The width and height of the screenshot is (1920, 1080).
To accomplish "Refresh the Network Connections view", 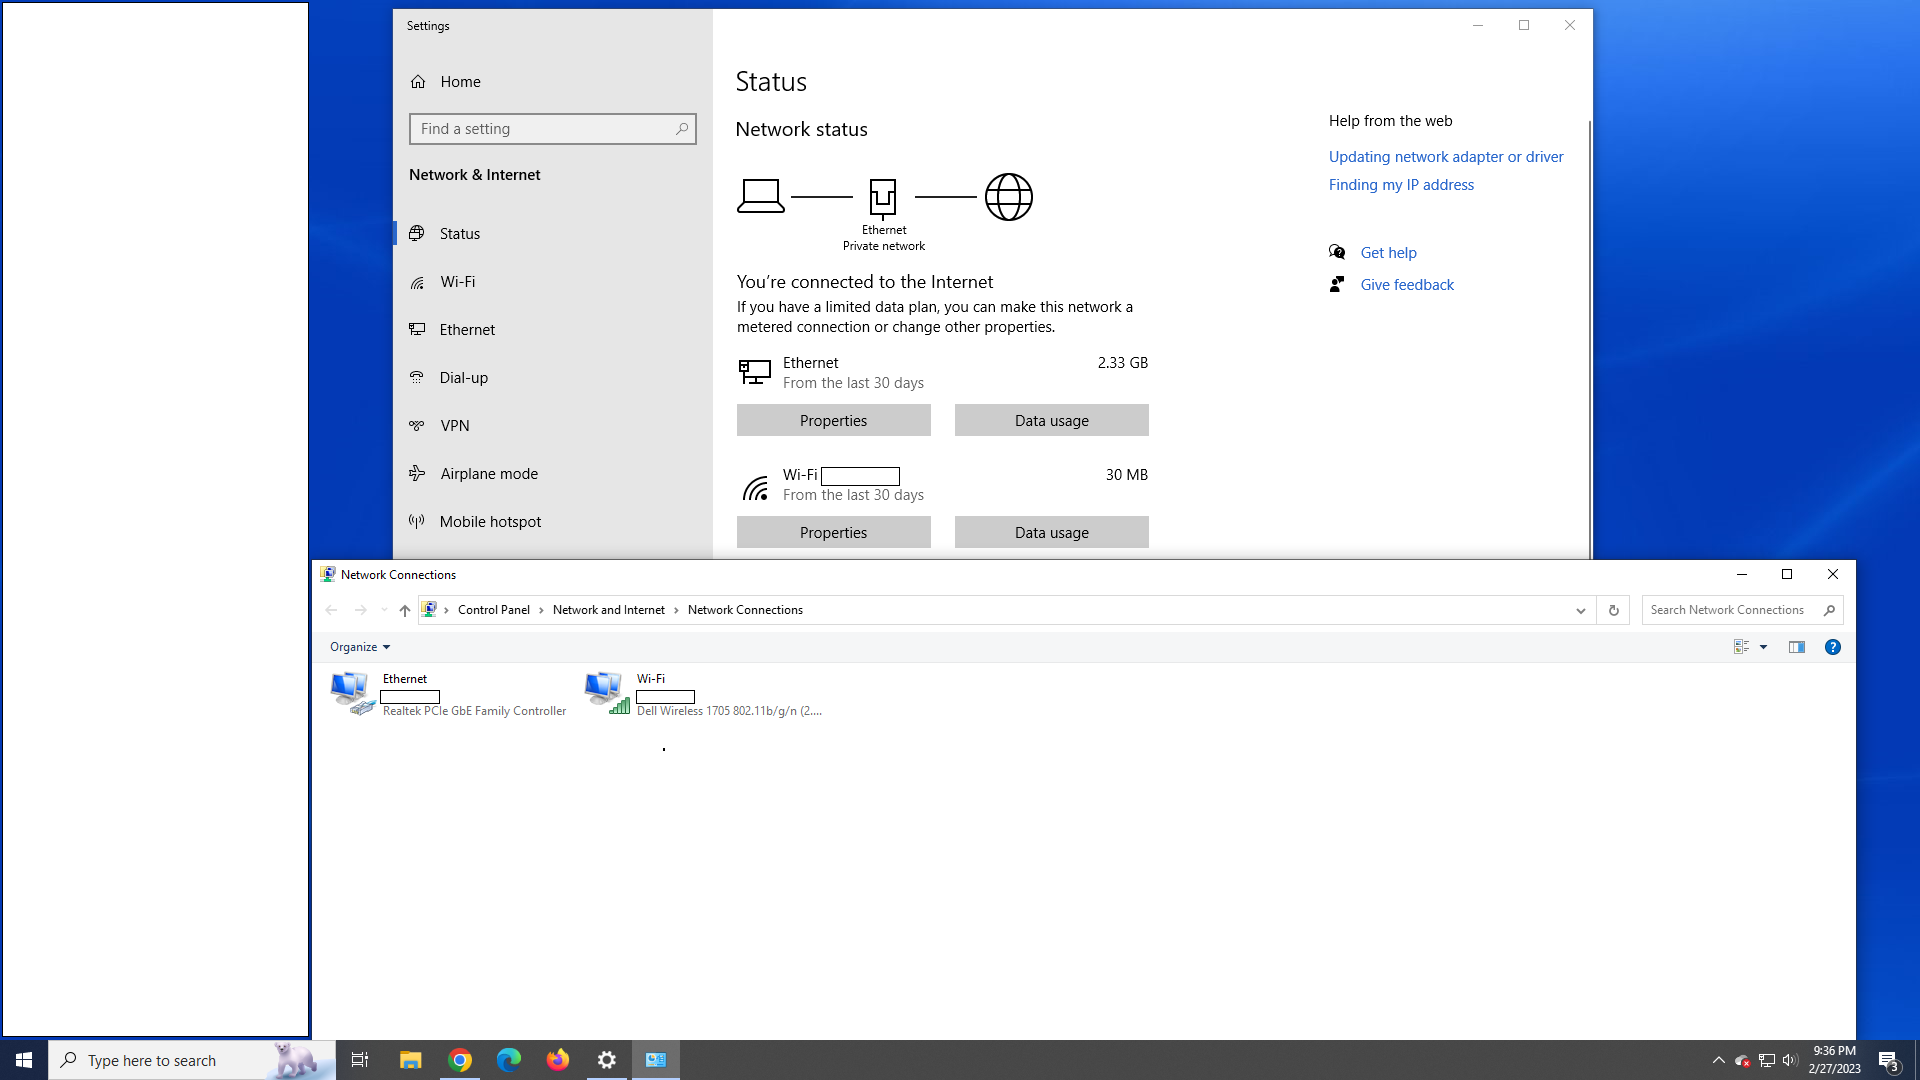I will tap(1613, 610).
